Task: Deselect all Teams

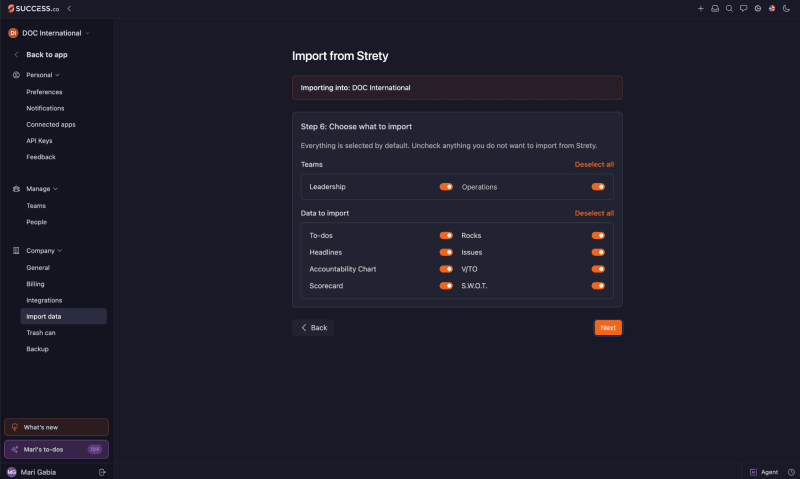Action: [x=594, y=164]
